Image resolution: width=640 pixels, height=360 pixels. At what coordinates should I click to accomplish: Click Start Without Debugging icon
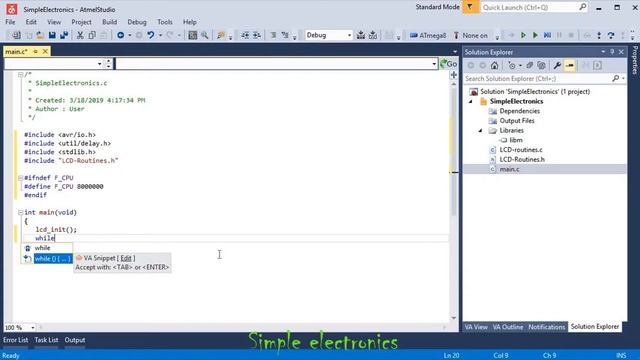tap(535, 36)
